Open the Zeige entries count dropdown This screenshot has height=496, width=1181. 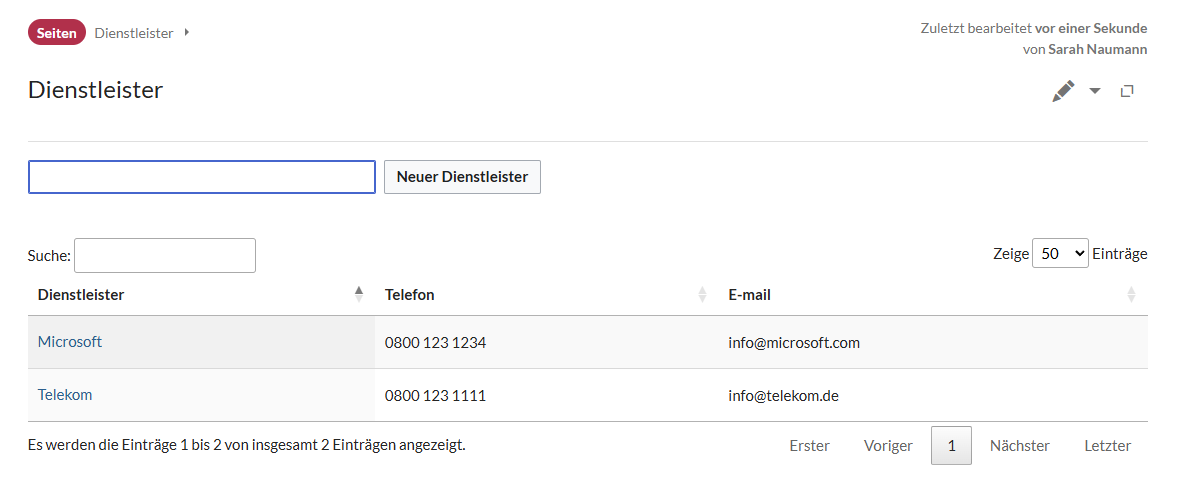(x=1060, y=254)
